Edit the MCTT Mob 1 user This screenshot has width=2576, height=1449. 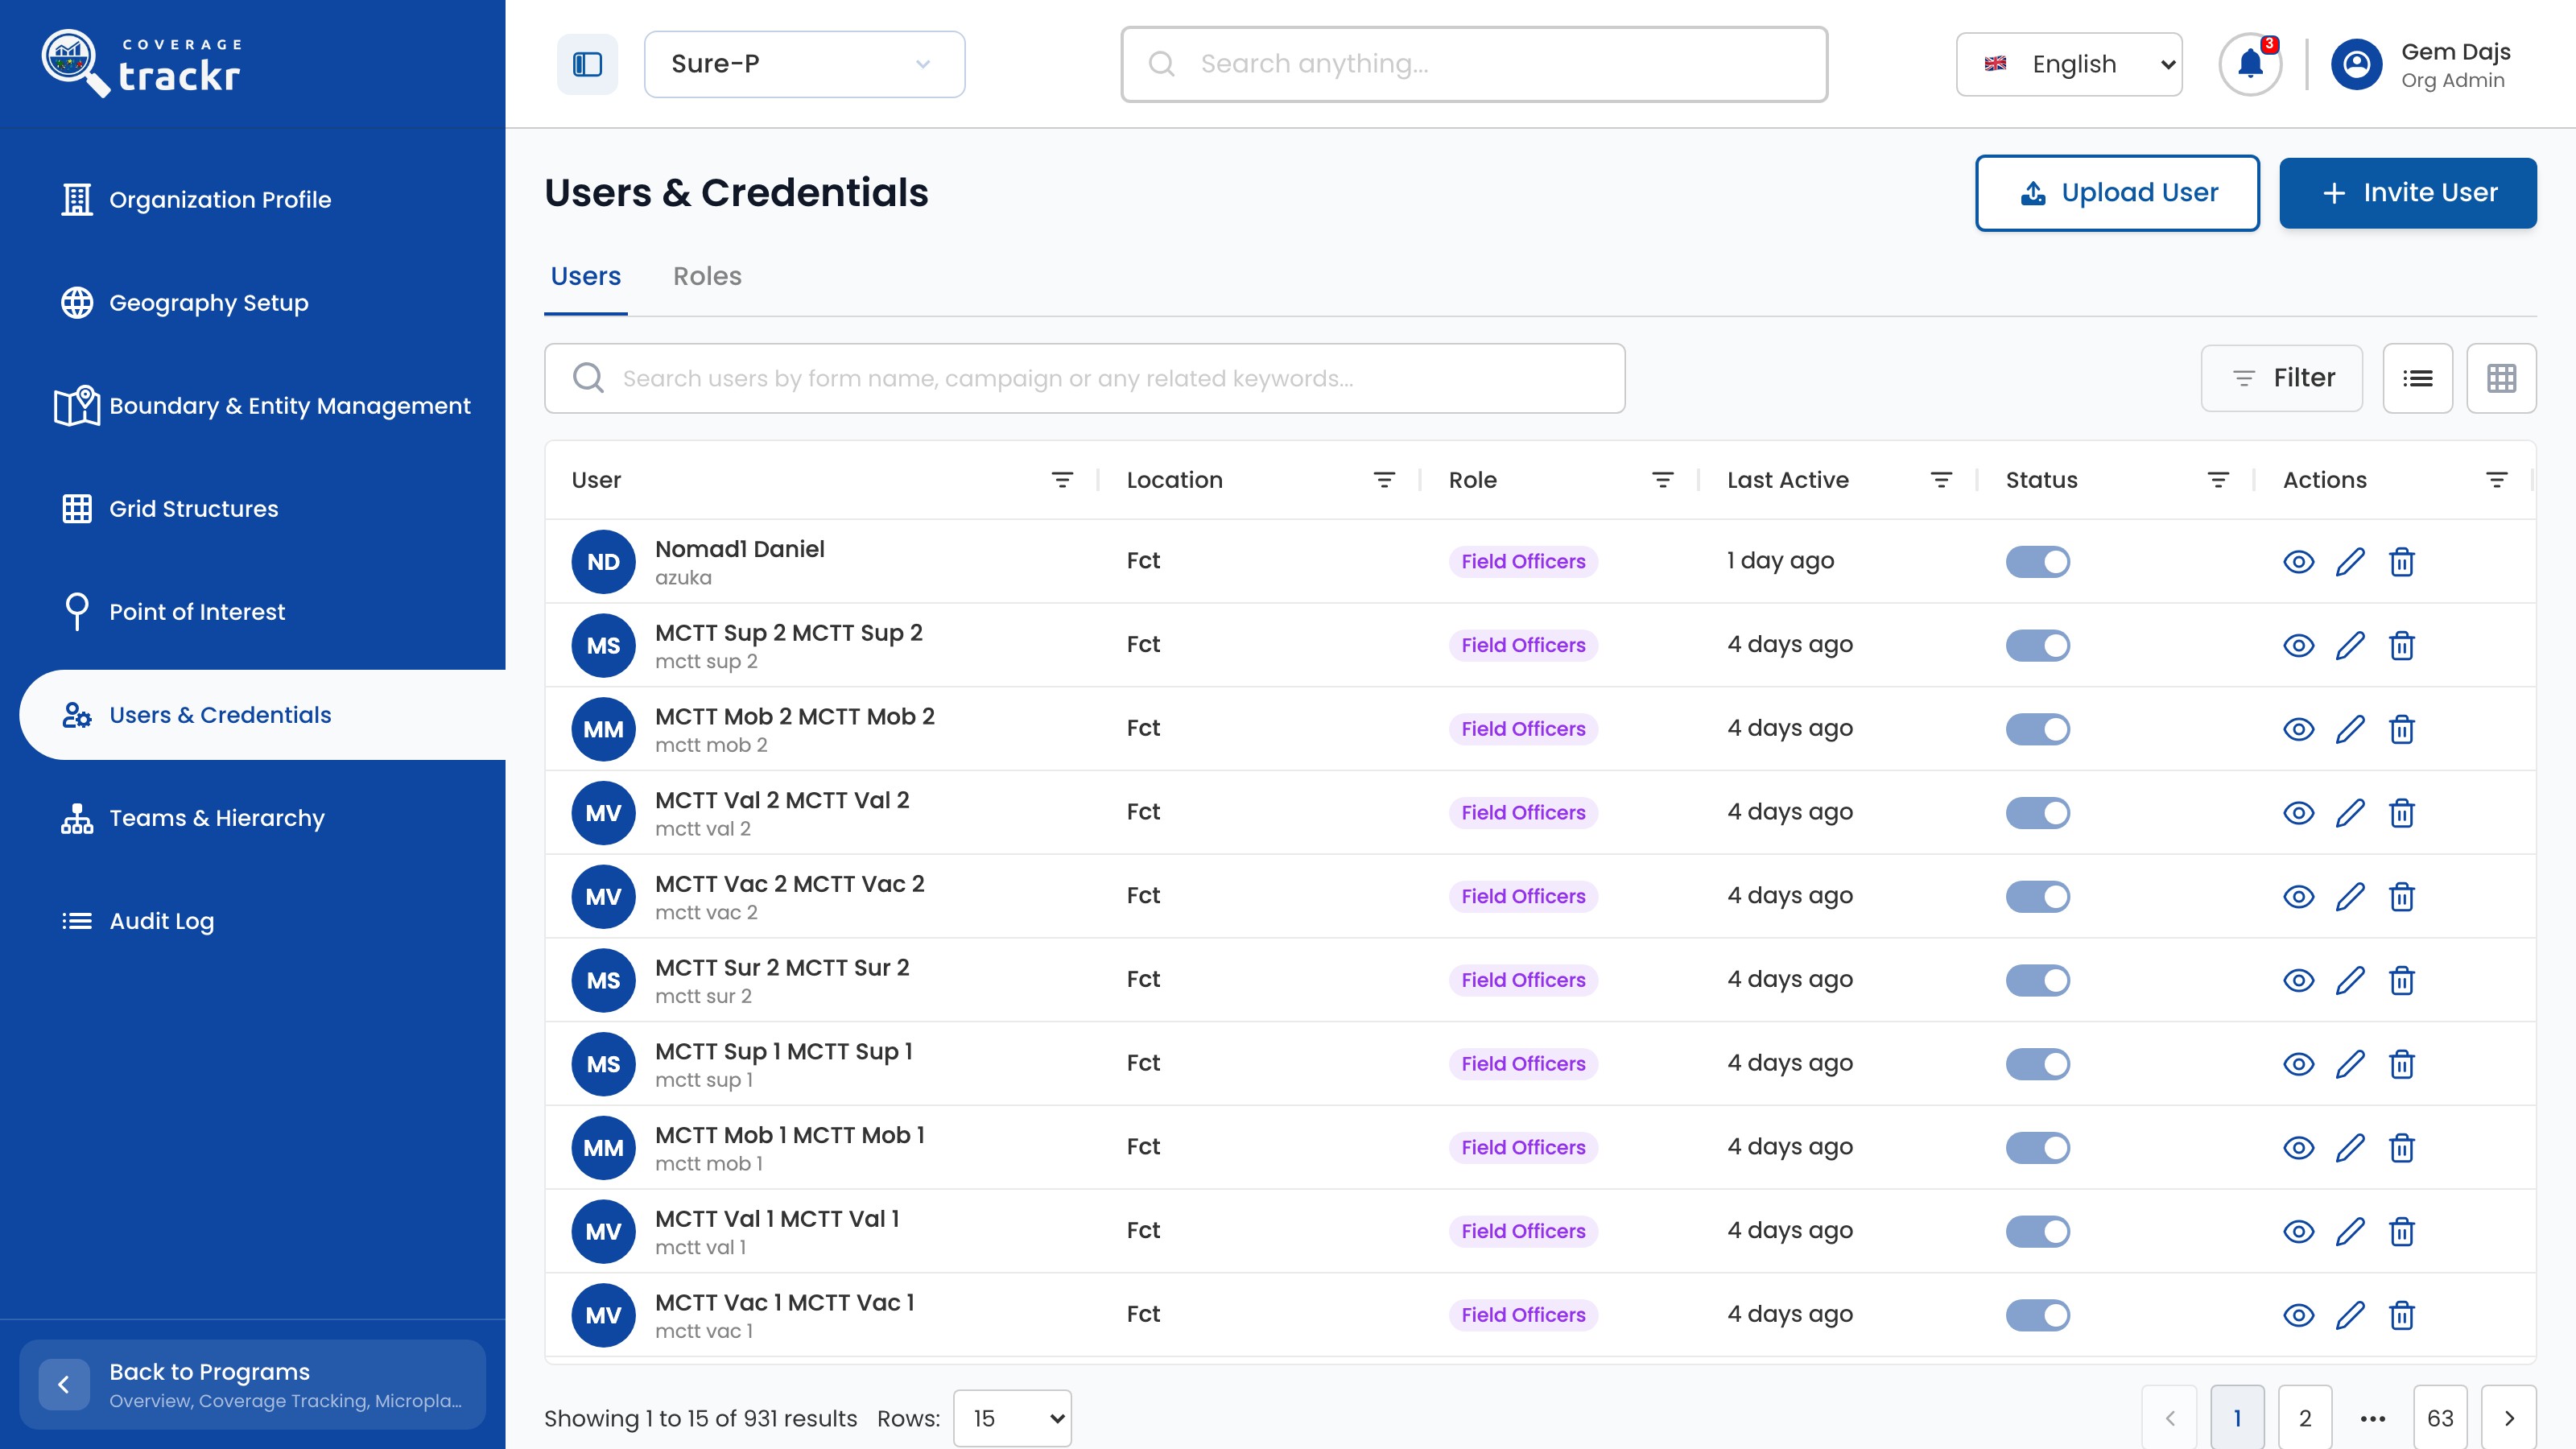pos(2350,1148)
